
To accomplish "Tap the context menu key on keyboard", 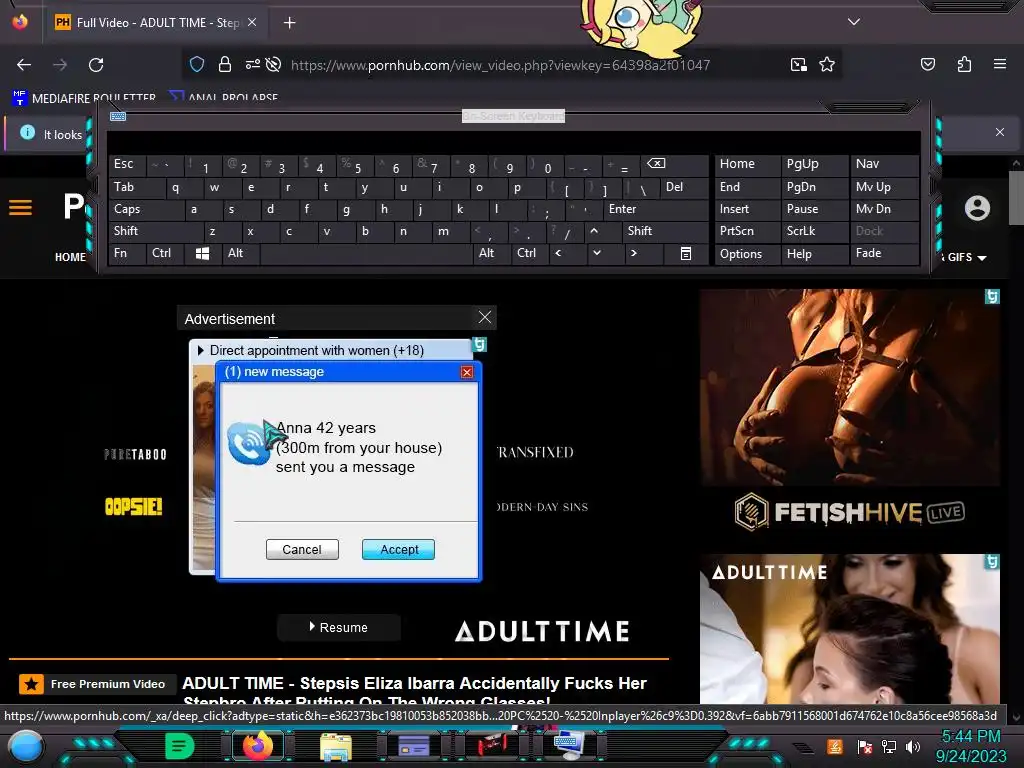I will 686,253.
